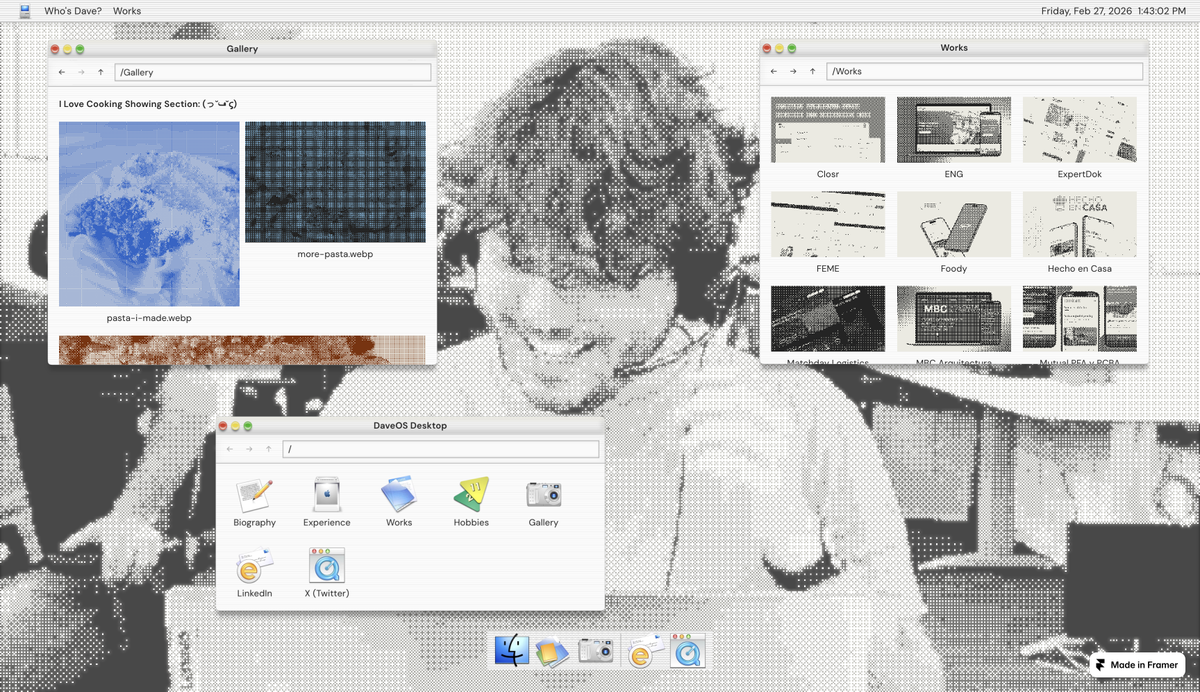Go forward in the Gallery window
This screenshot has height=692, width=1200.
81,72
